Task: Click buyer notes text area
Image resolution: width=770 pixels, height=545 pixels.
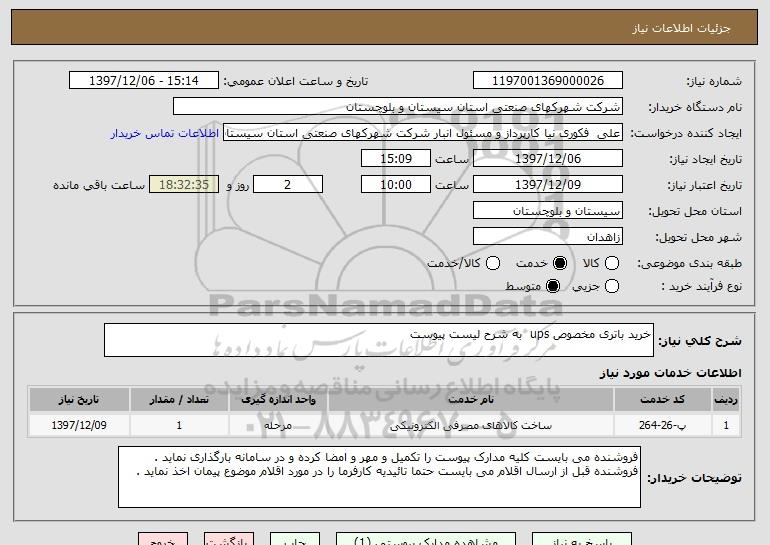Action: click(x=379, y=477)
